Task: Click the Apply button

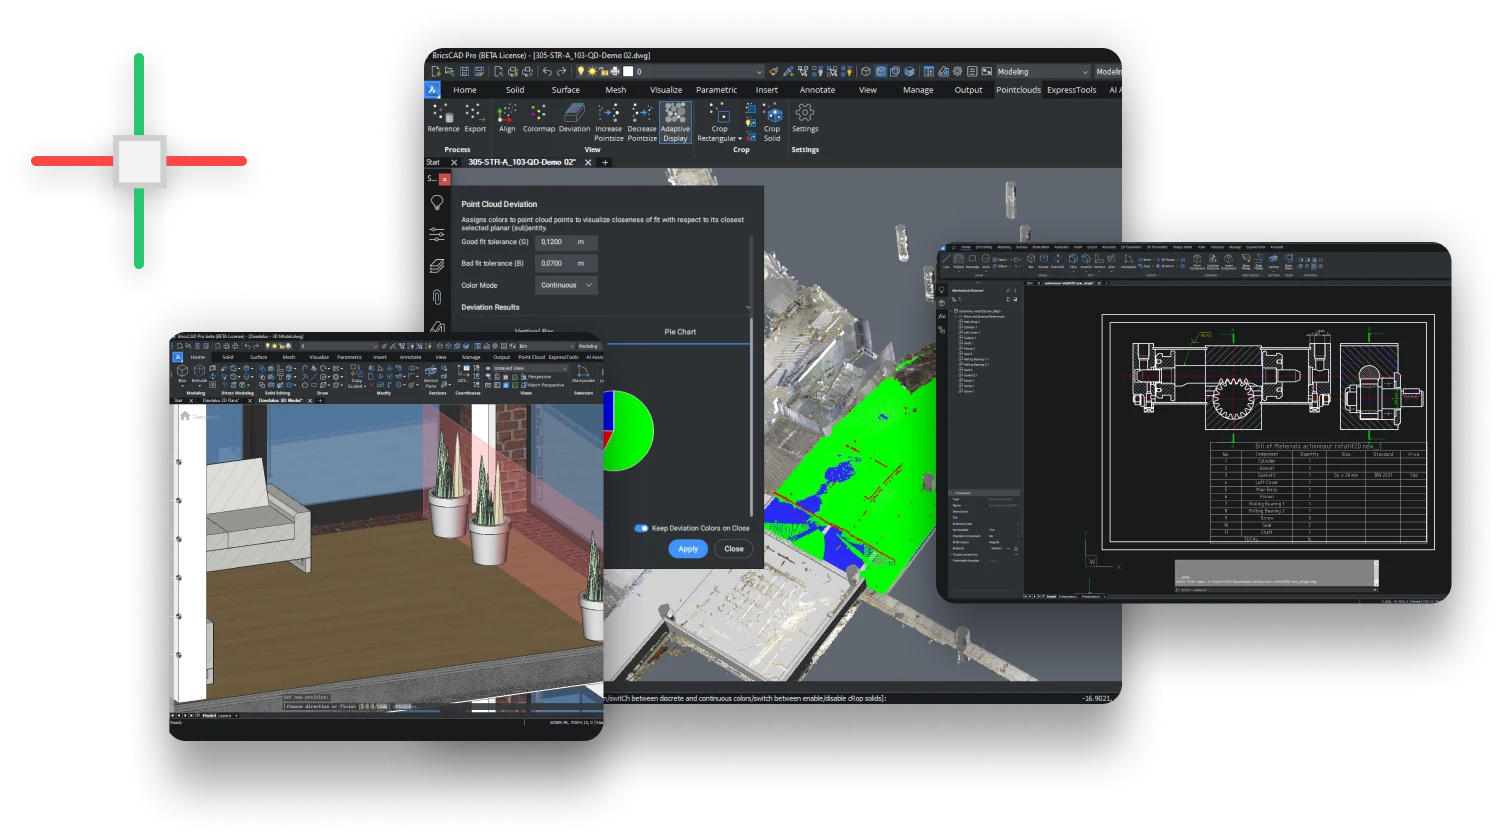Action: click(x=688, y=549)
